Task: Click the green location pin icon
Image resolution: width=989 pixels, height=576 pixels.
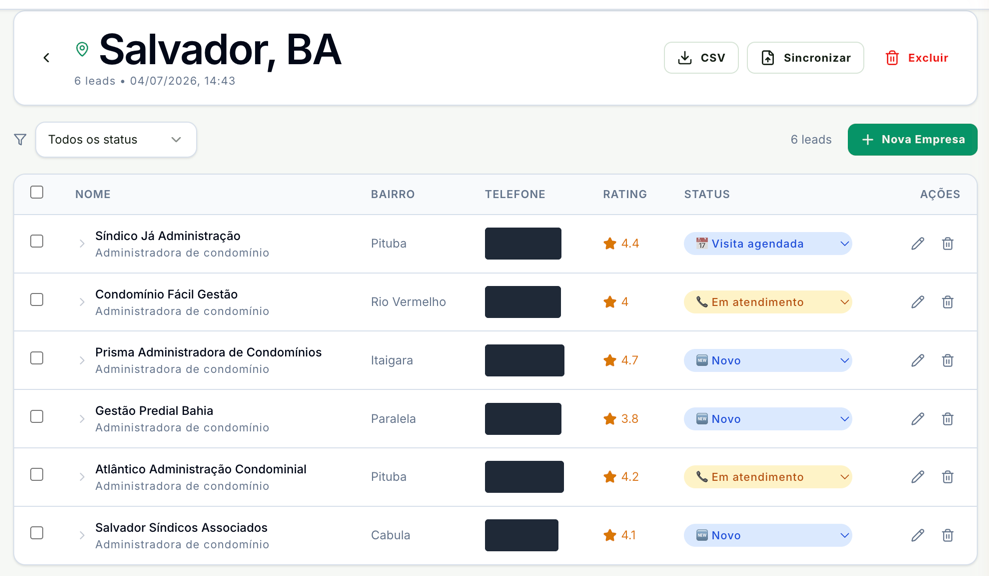Action: point(82,49)
